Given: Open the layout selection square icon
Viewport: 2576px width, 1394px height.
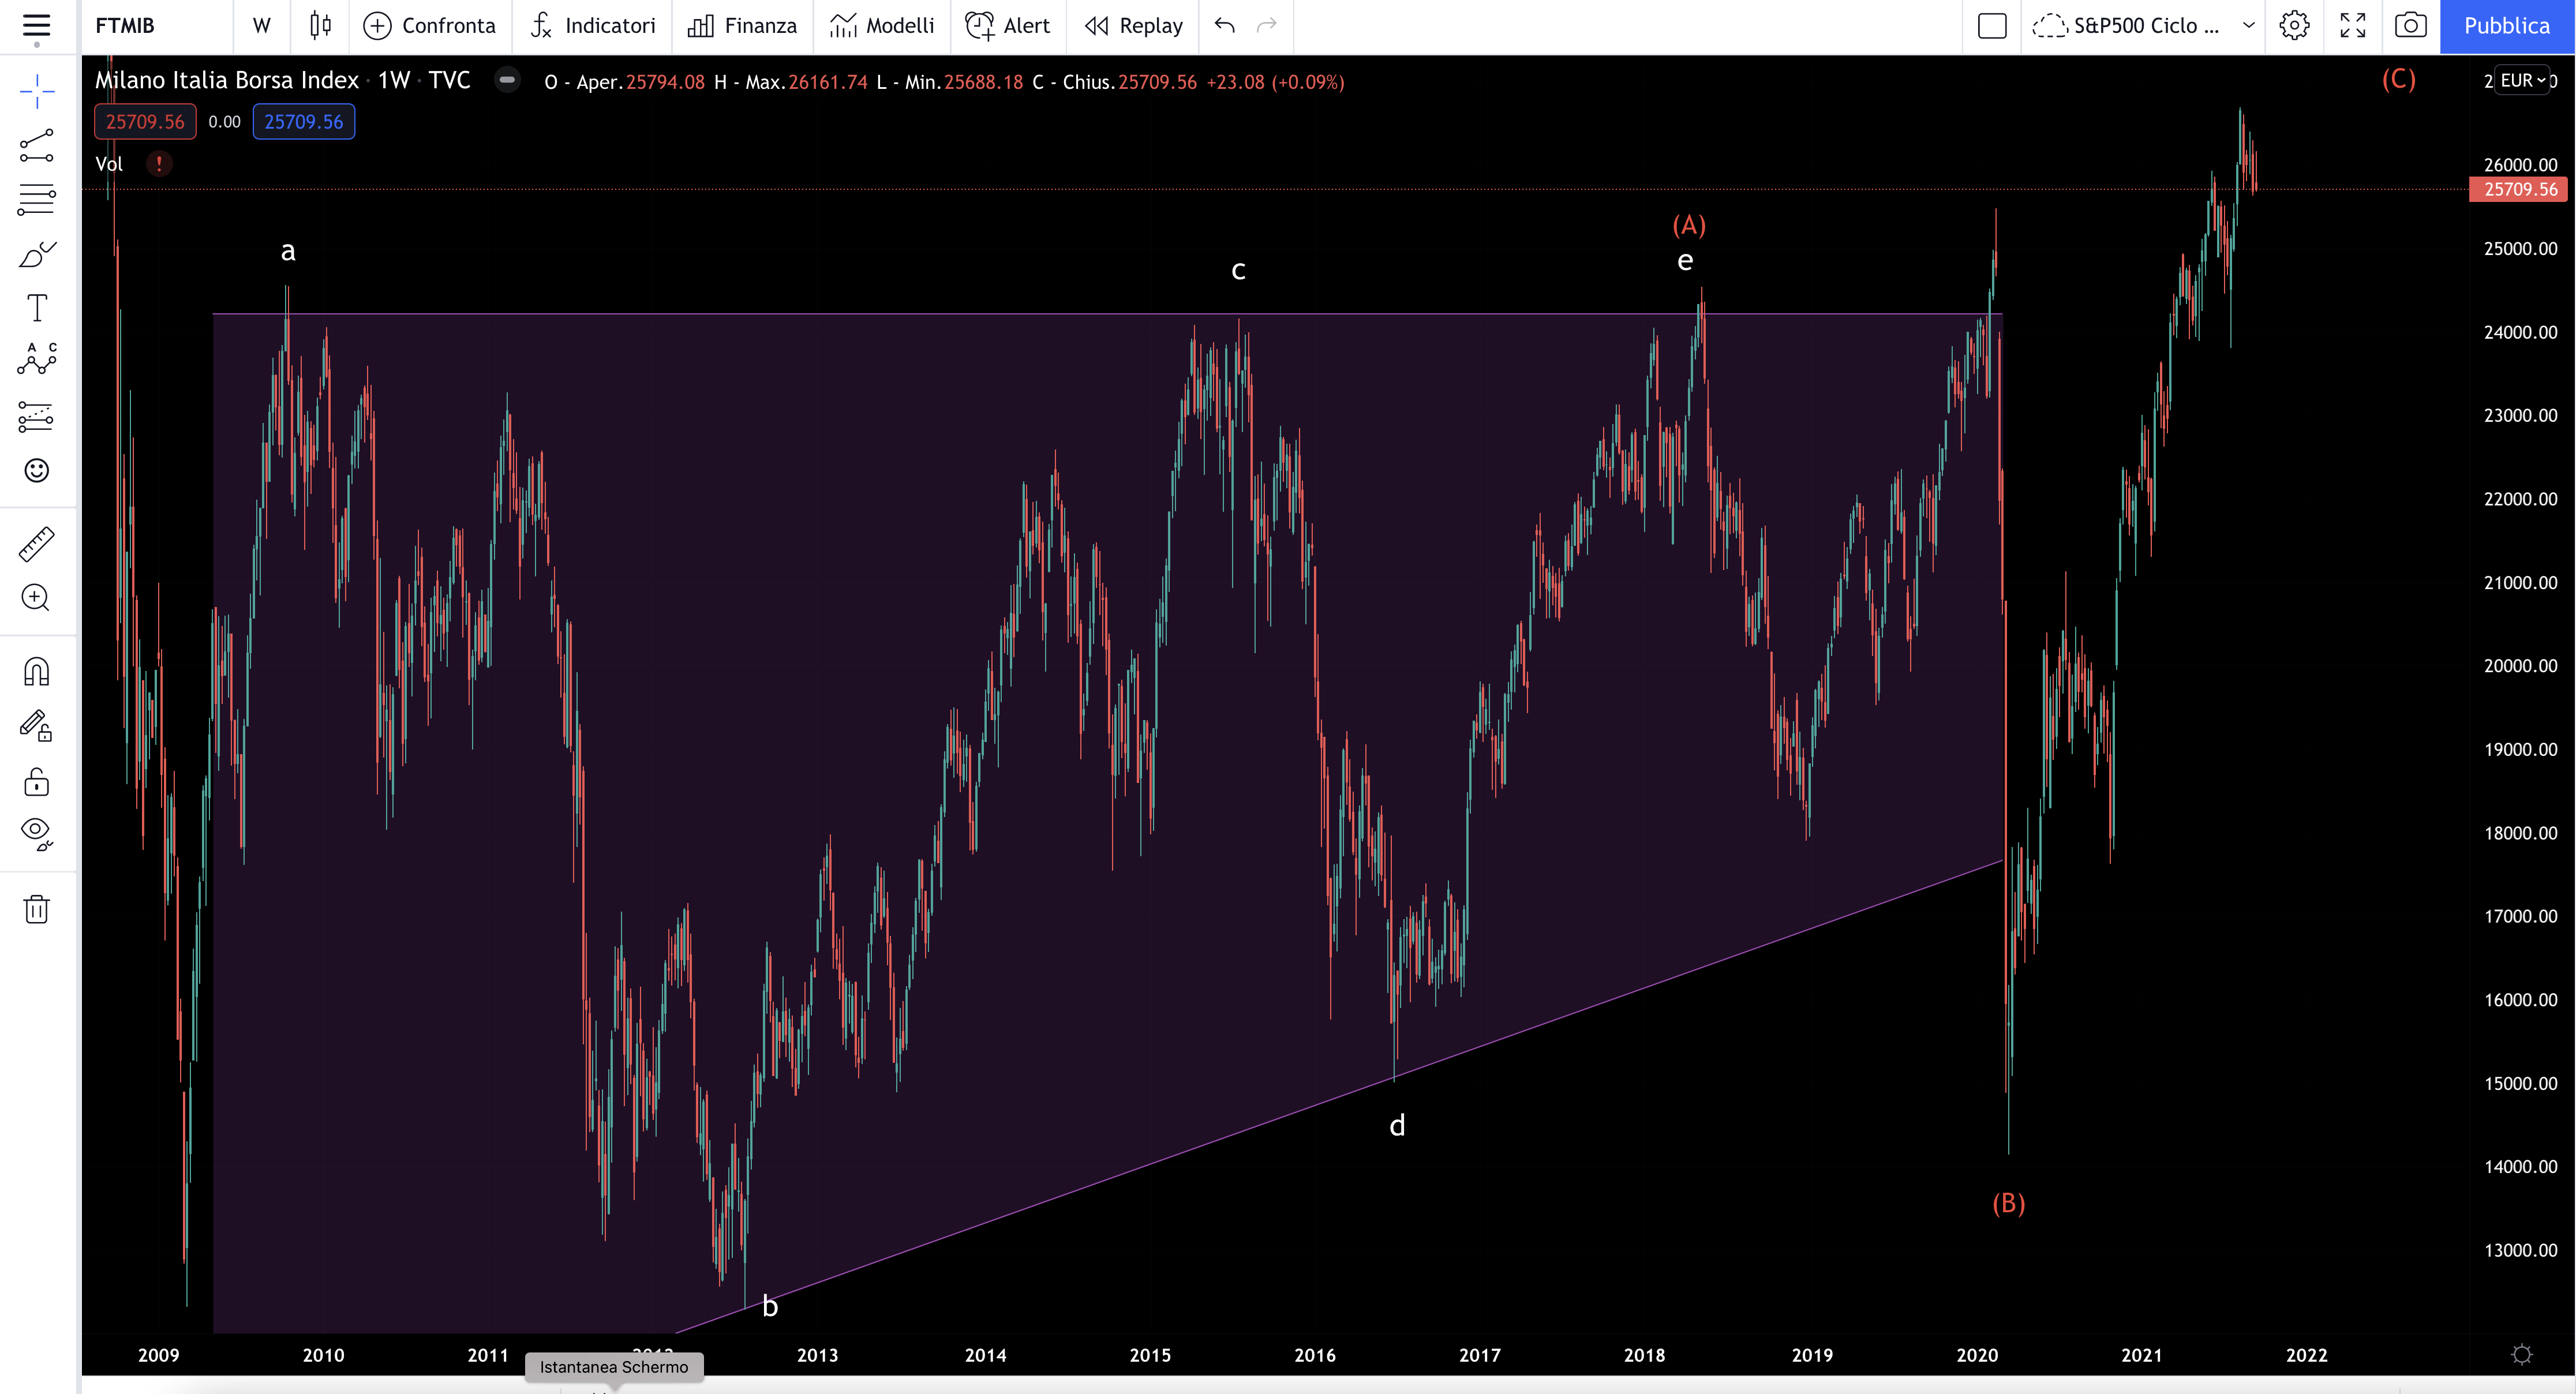Looking at the screenshot, I should pos(1992,26).
